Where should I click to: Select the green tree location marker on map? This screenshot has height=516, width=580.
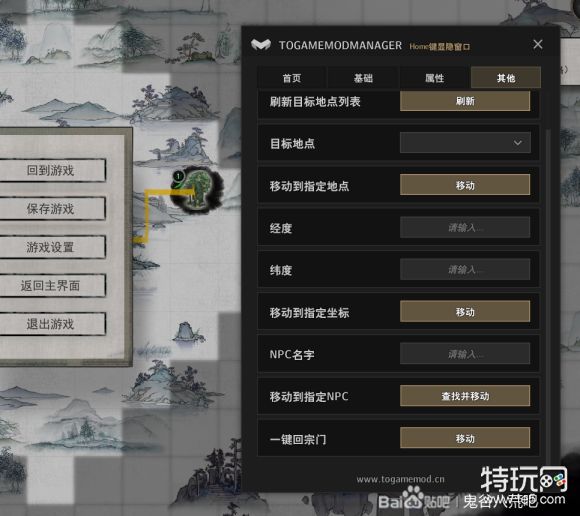[197, 189]
